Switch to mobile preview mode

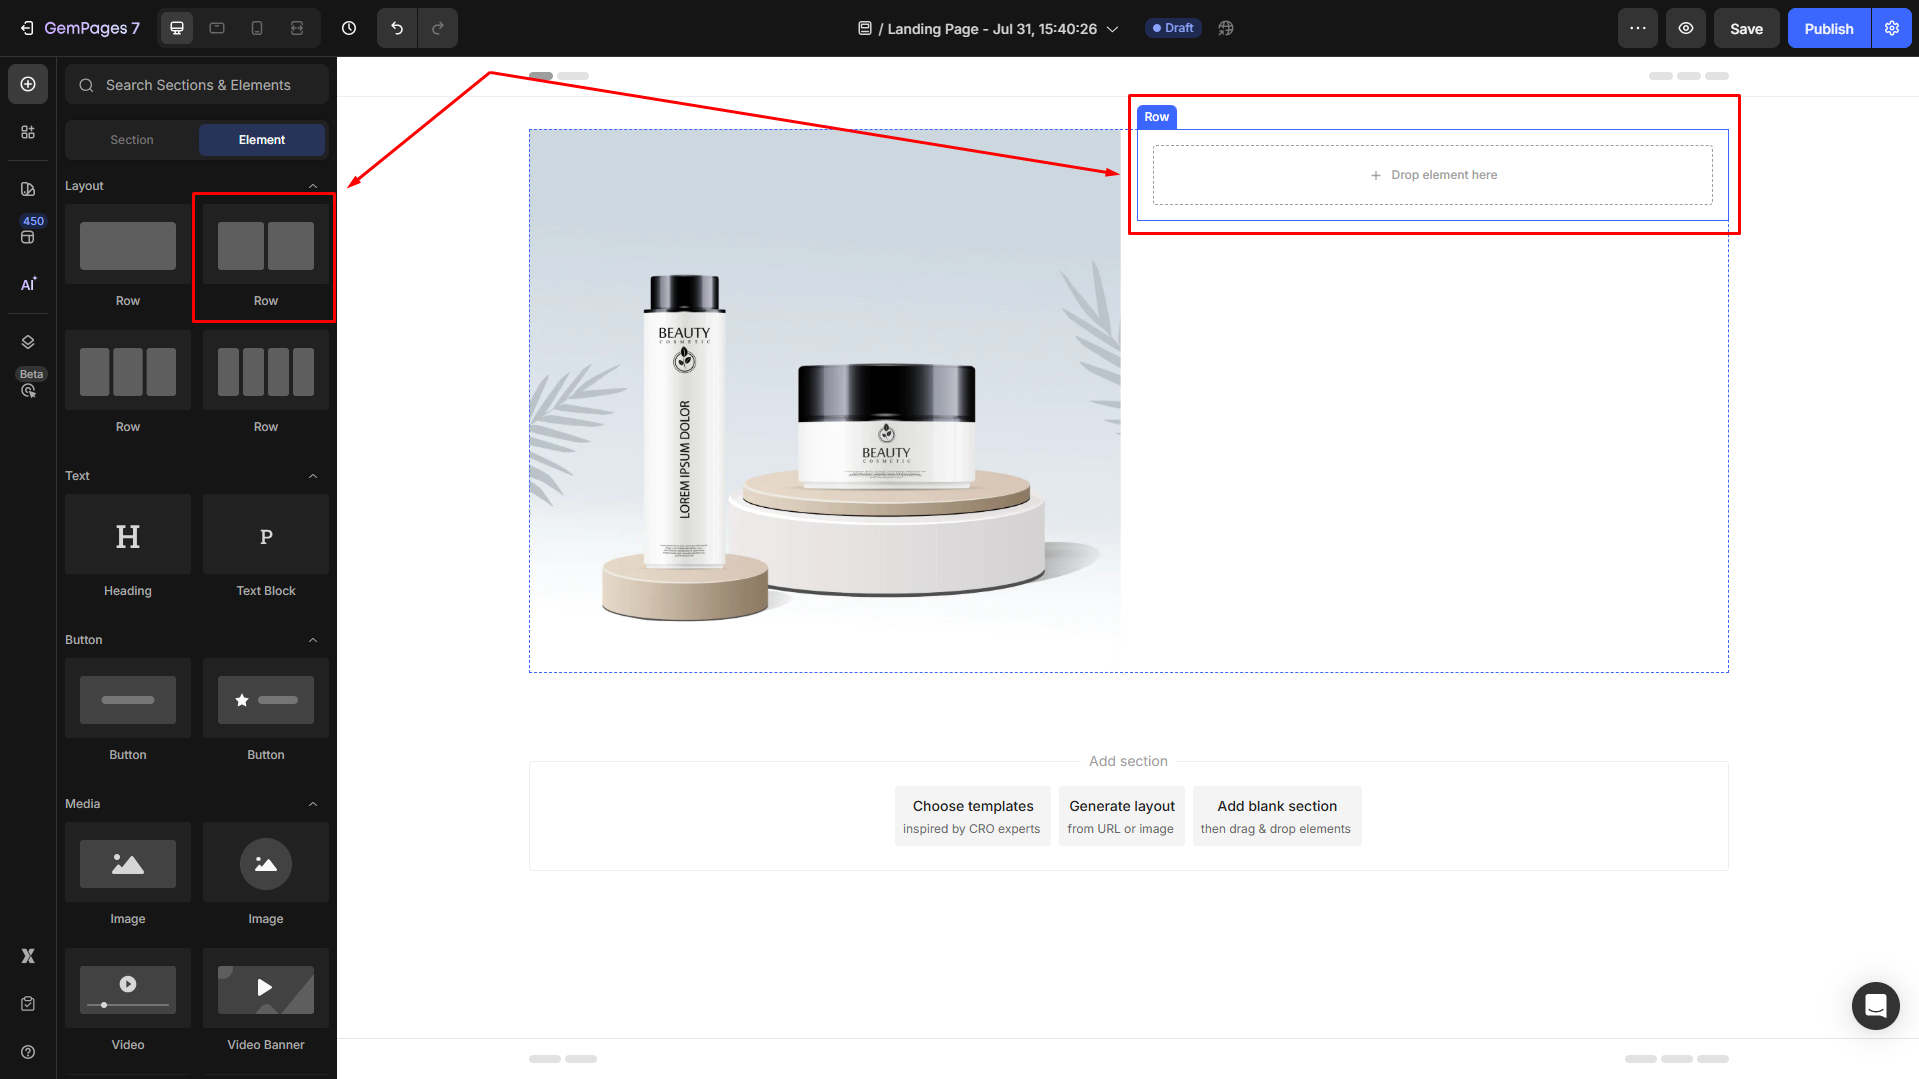click(257, 28)
